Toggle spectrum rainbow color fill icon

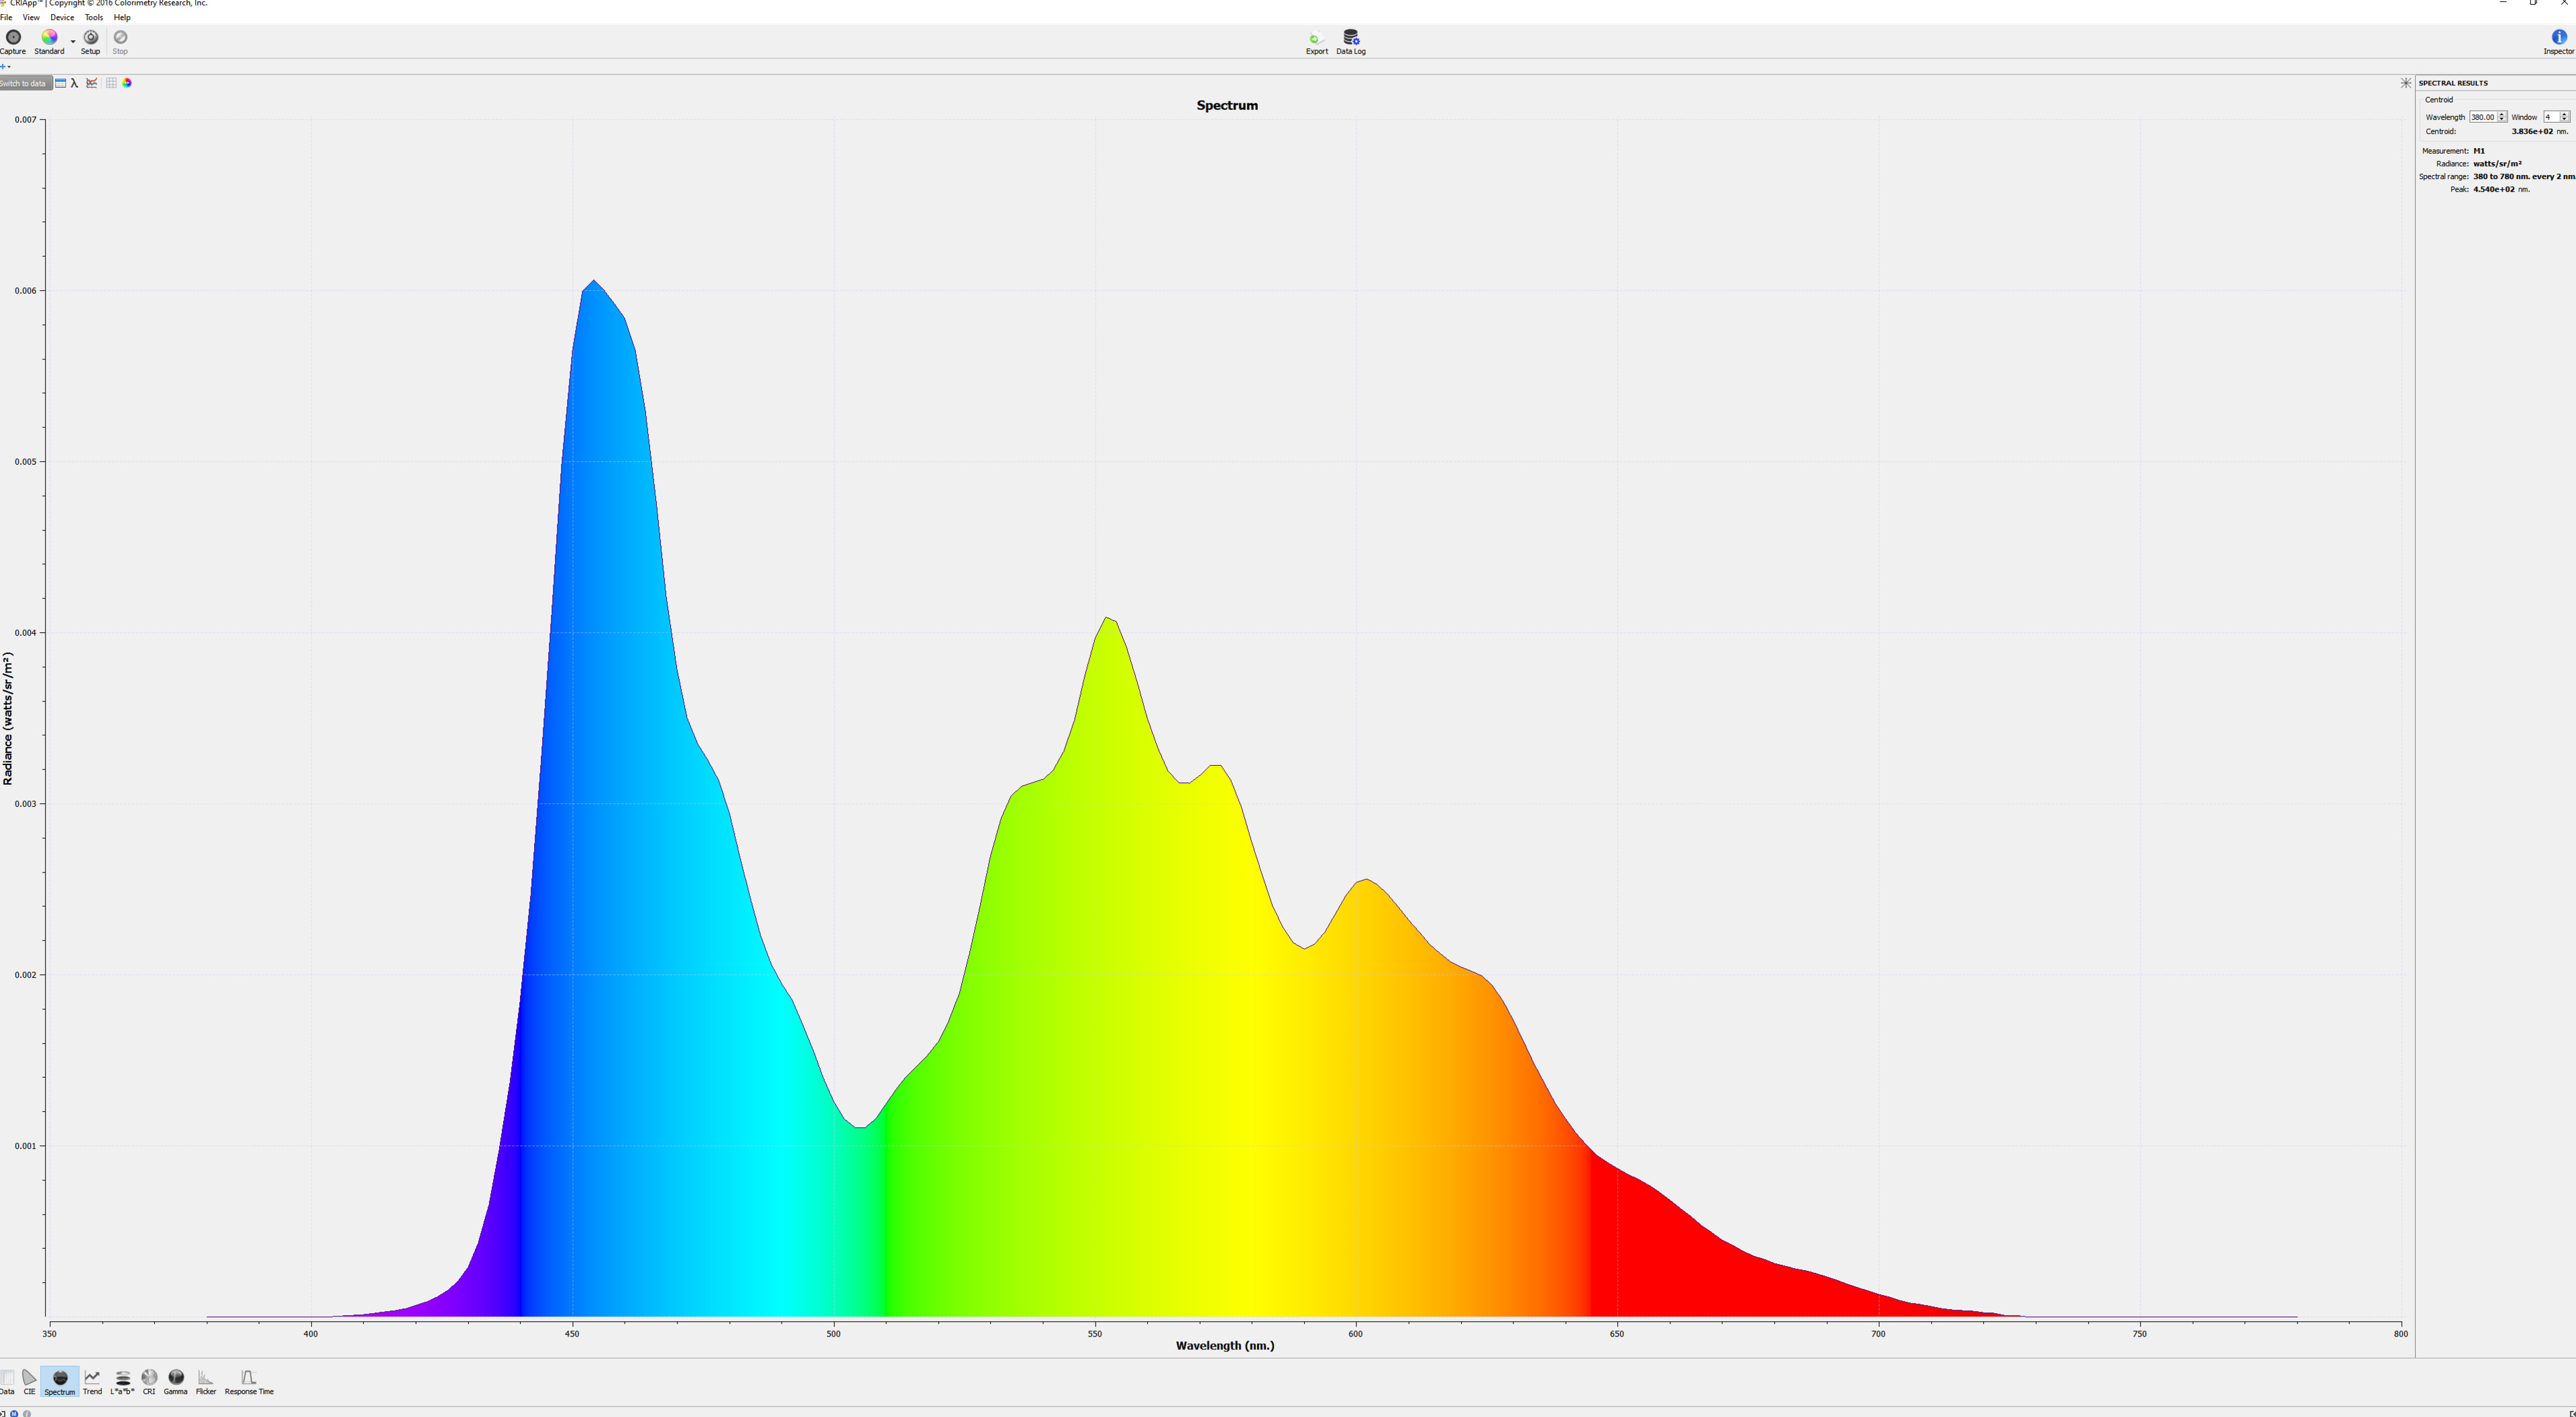pyautogui.click(x=127, y=83)
